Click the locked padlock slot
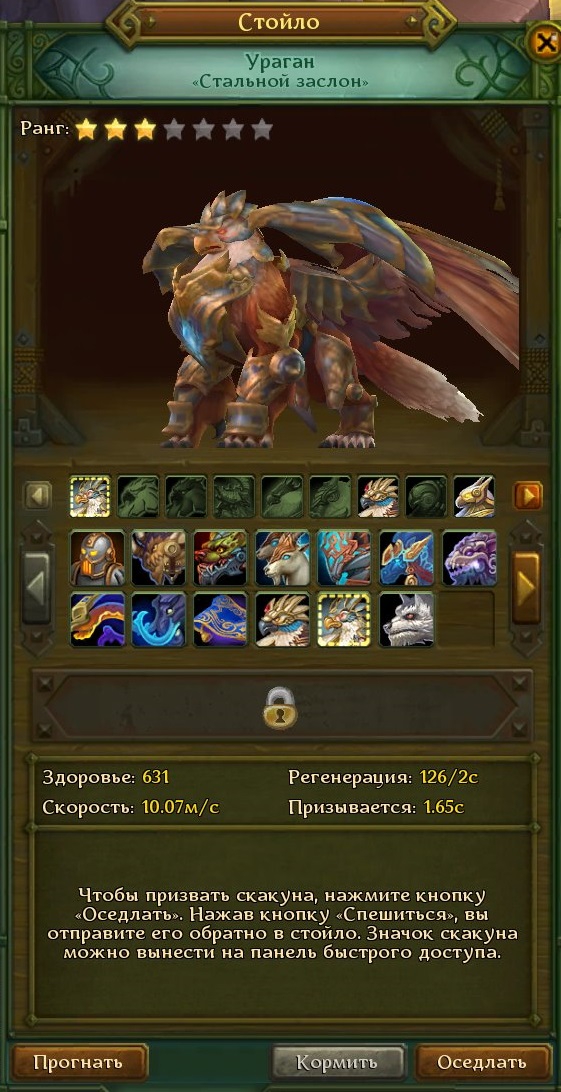The width and height of the screenshot is (561, 1092). click(280, 706)
